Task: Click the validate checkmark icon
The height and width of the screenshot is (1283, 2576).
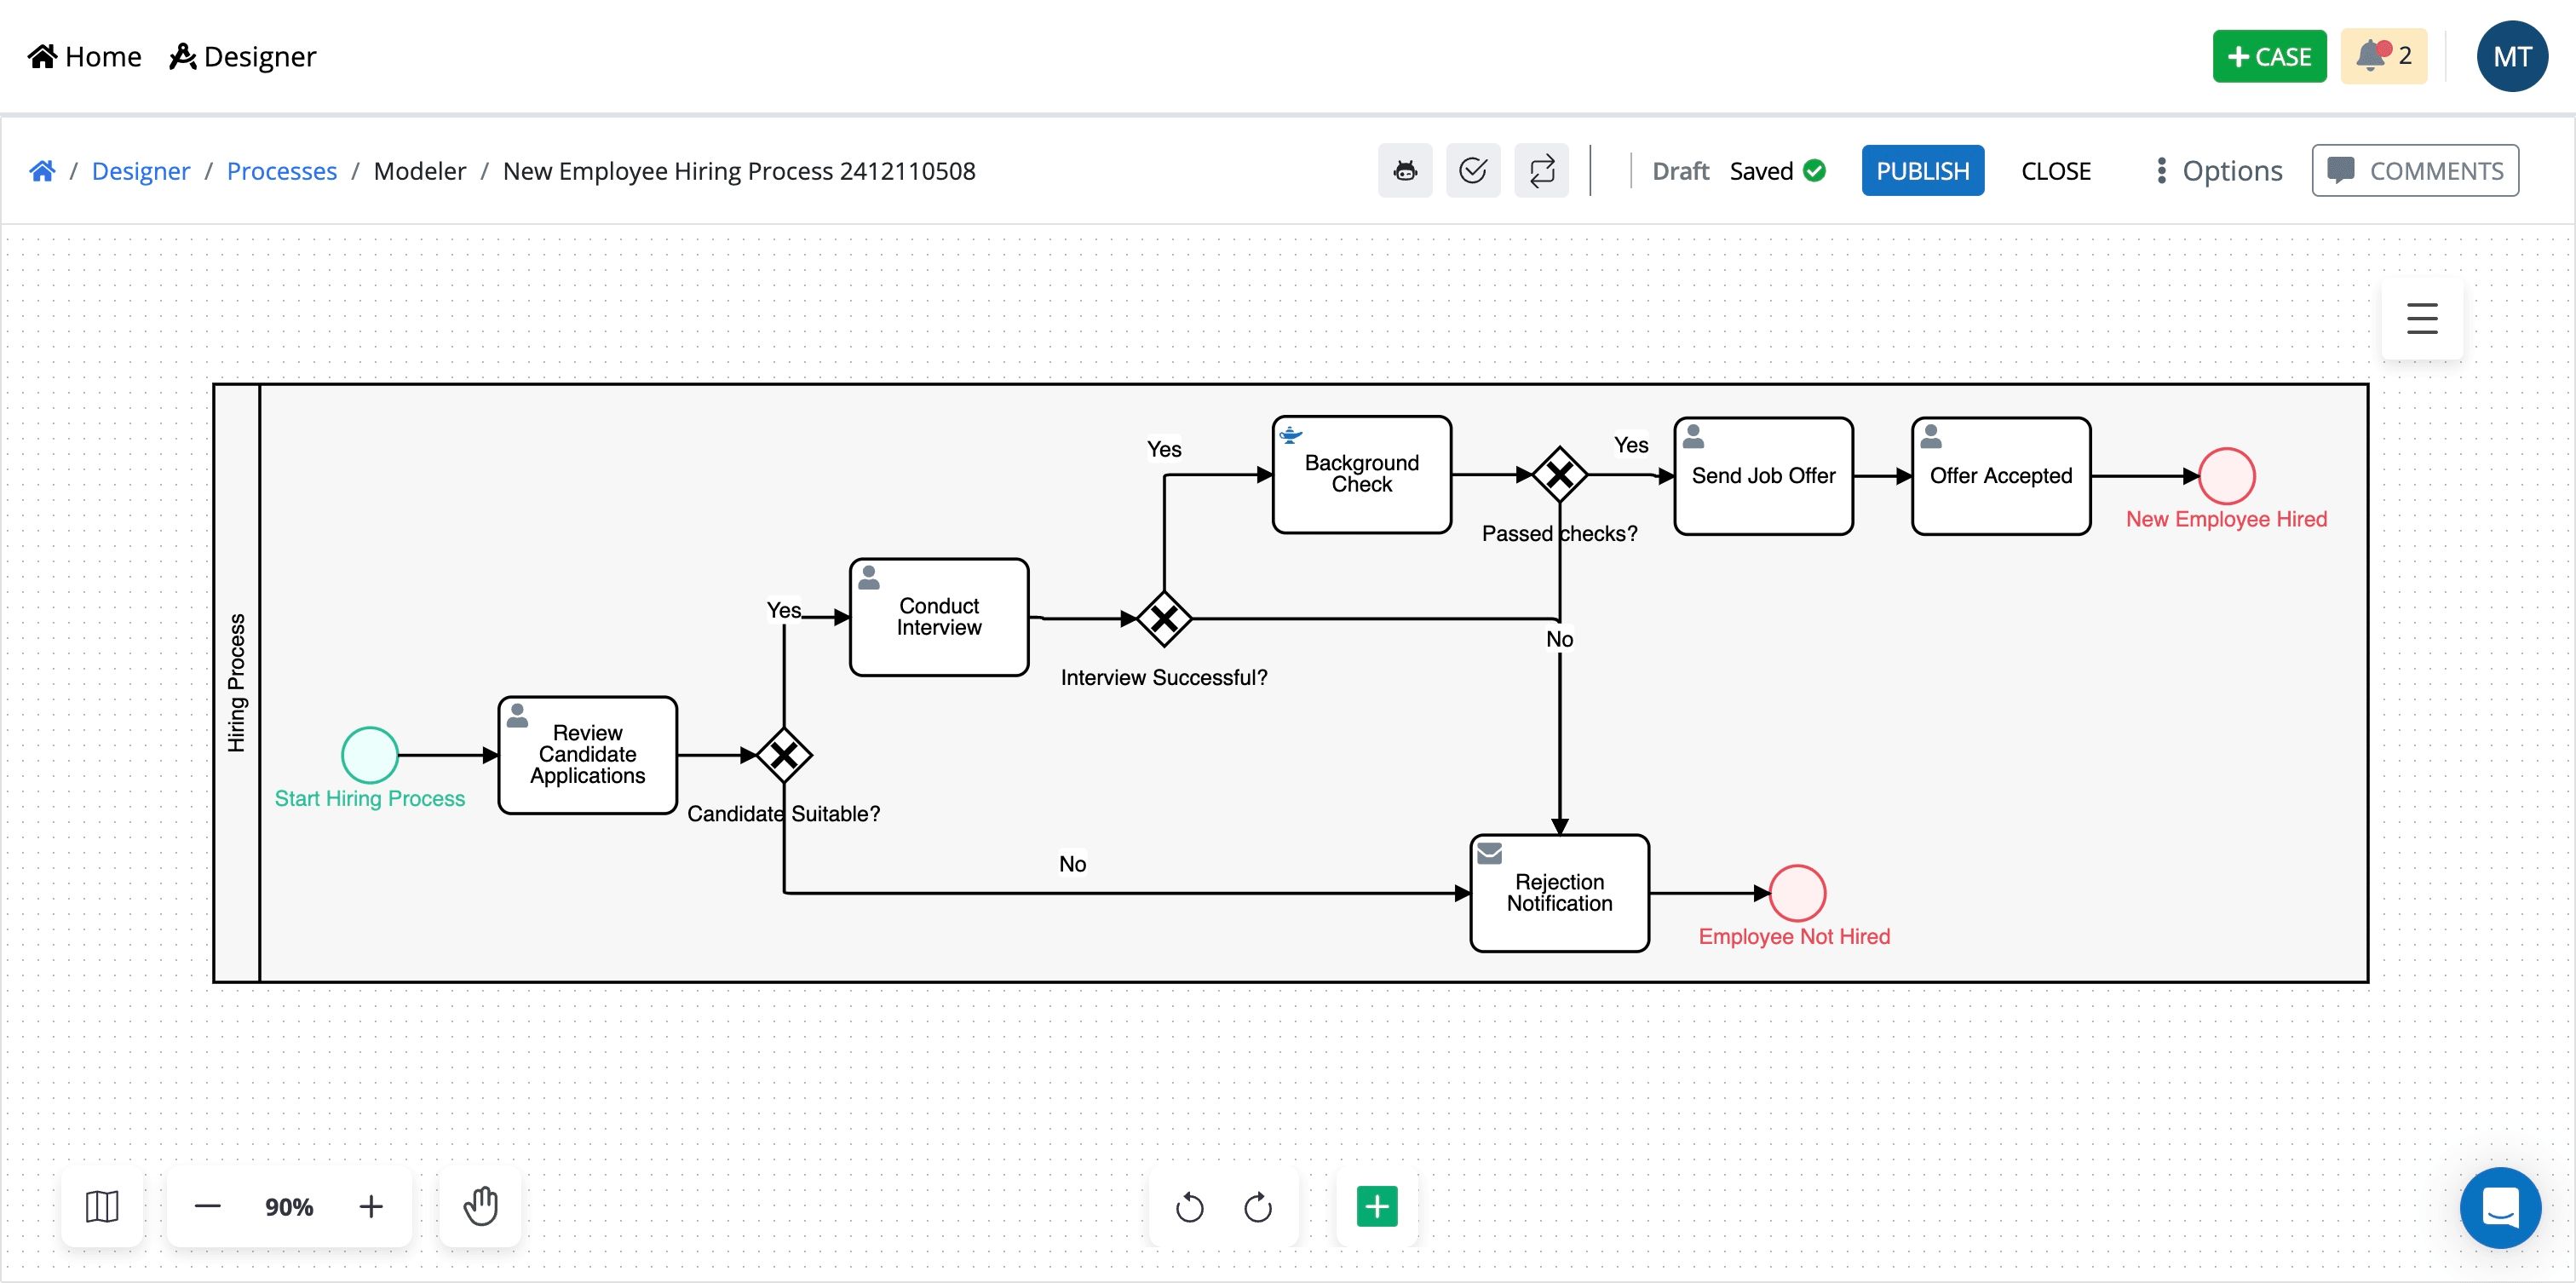Action: pos(1473,171)
